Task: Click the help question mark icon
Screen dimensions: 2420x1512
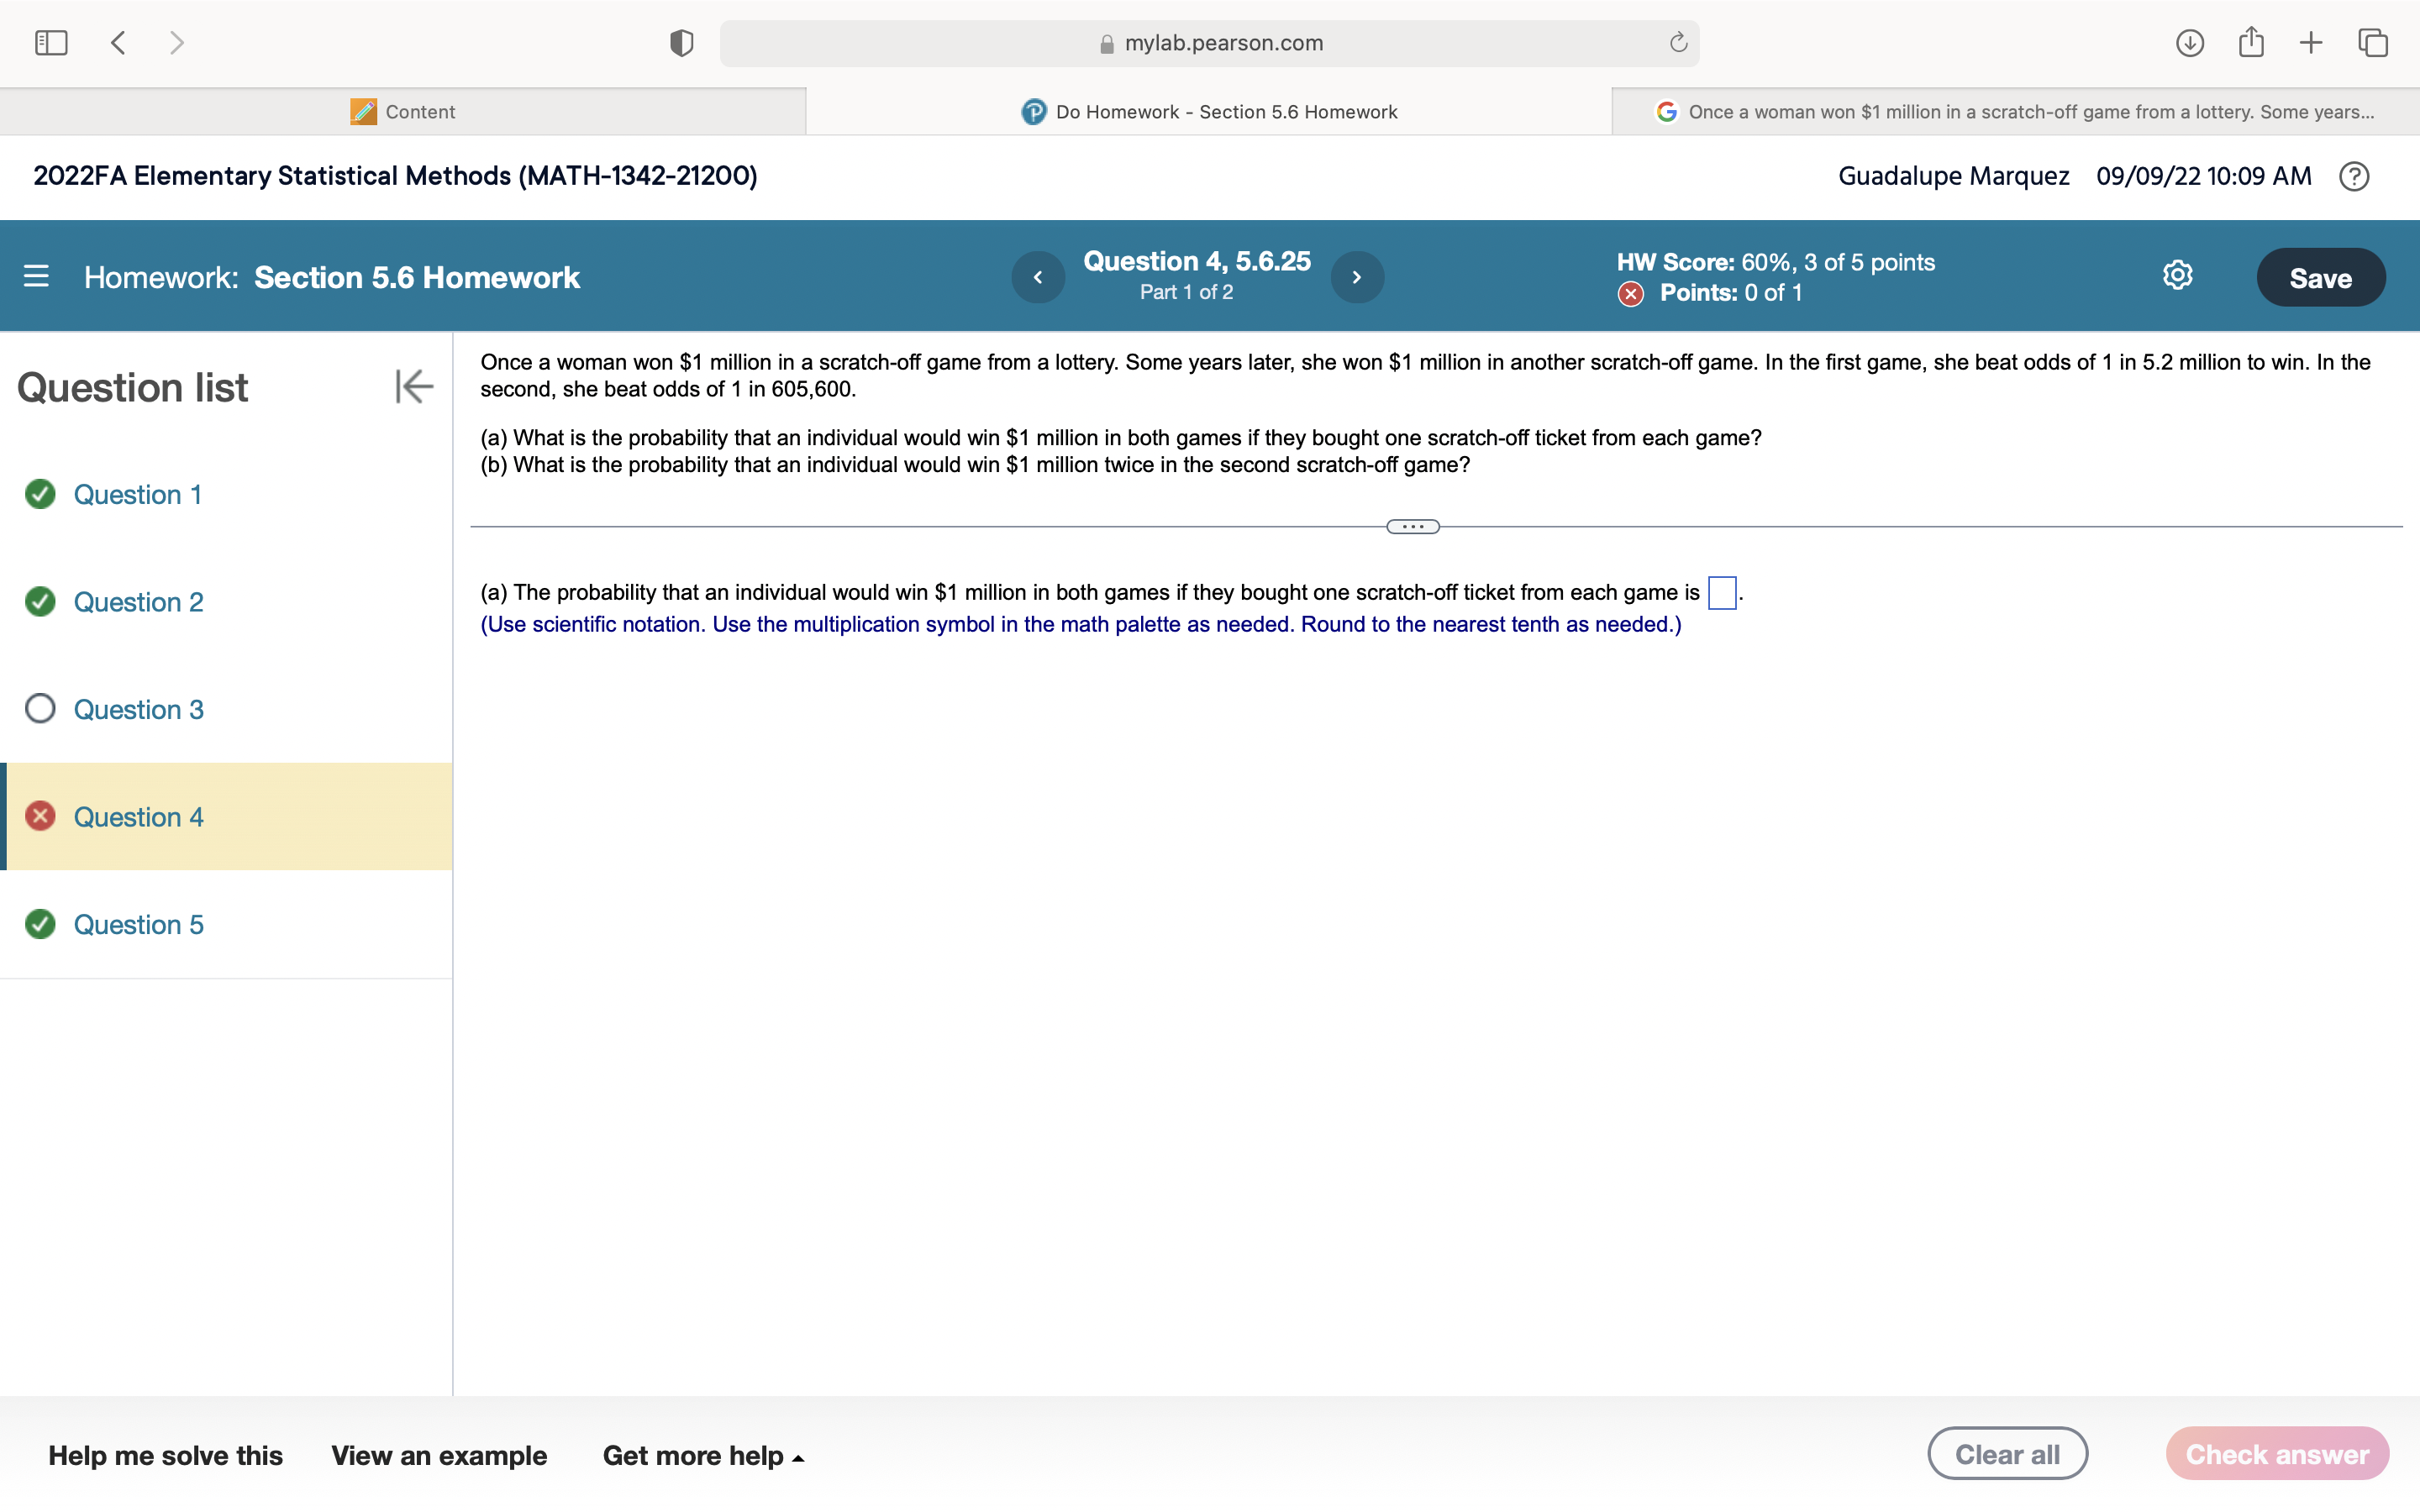Action: tap(2355, 176)
